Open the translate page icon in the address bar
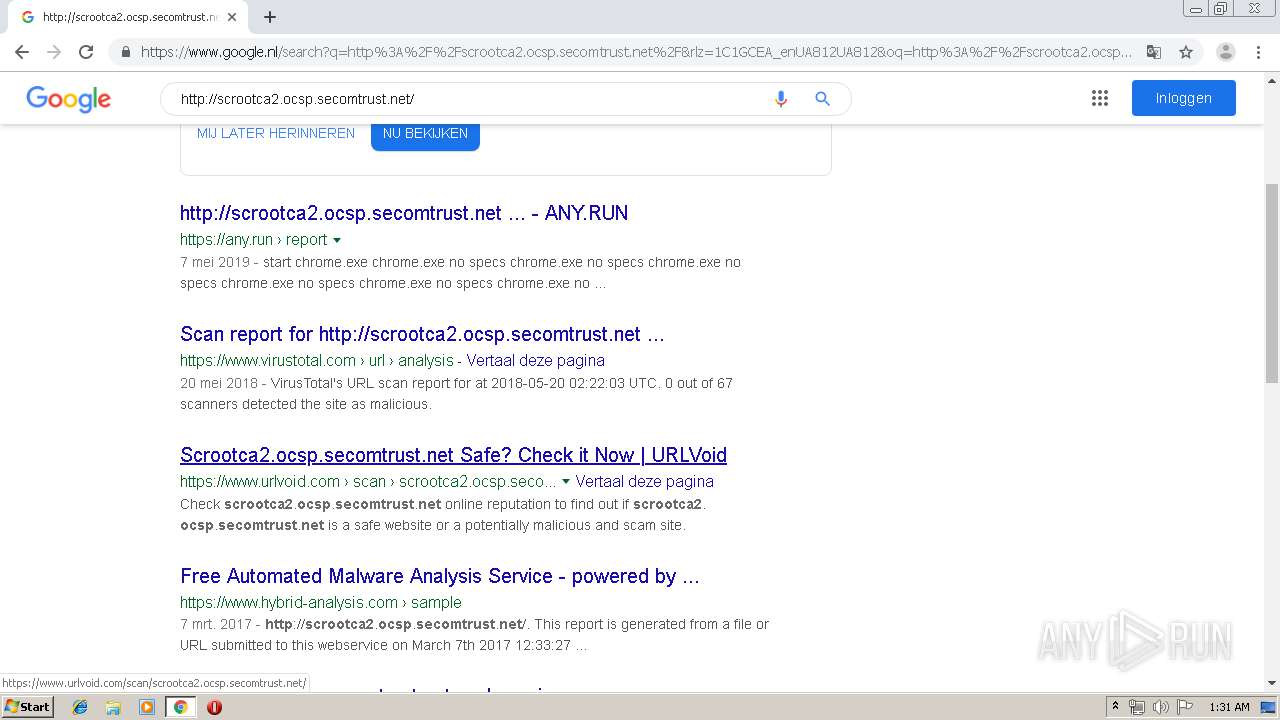This screenshot has height=720, width=1280. 1154,52
